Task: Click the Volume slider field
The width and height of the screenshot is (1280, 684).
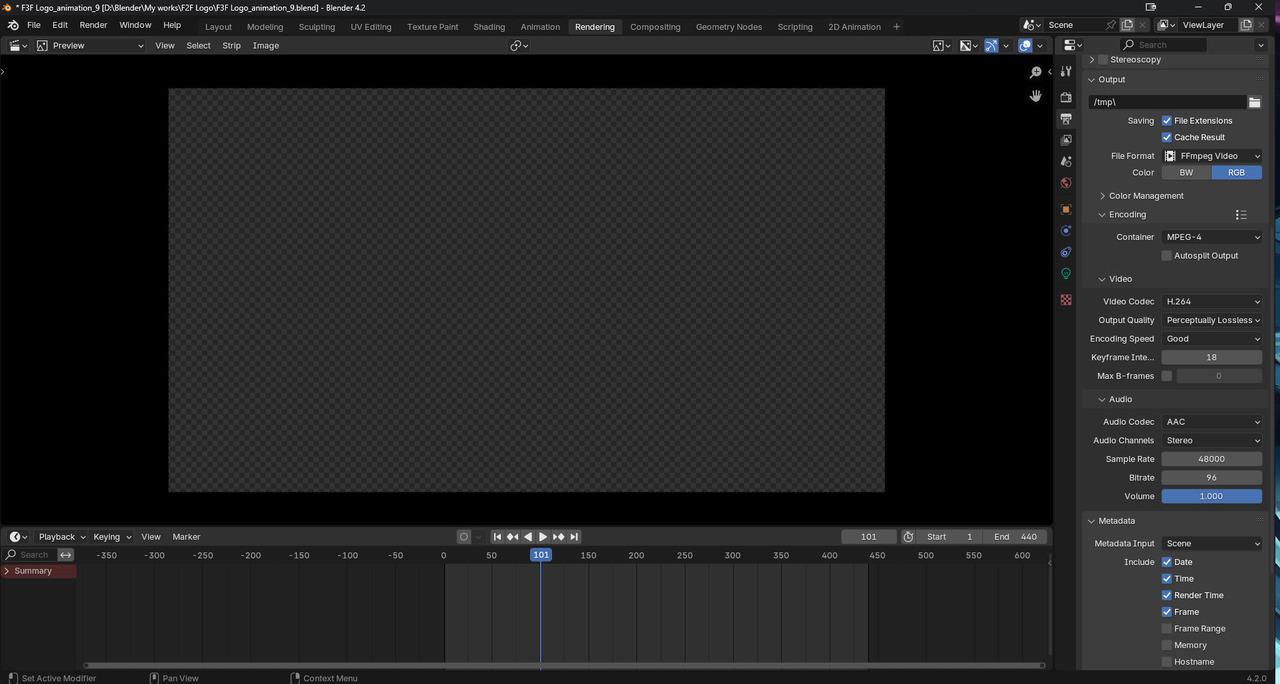Action: point(1211,496)
